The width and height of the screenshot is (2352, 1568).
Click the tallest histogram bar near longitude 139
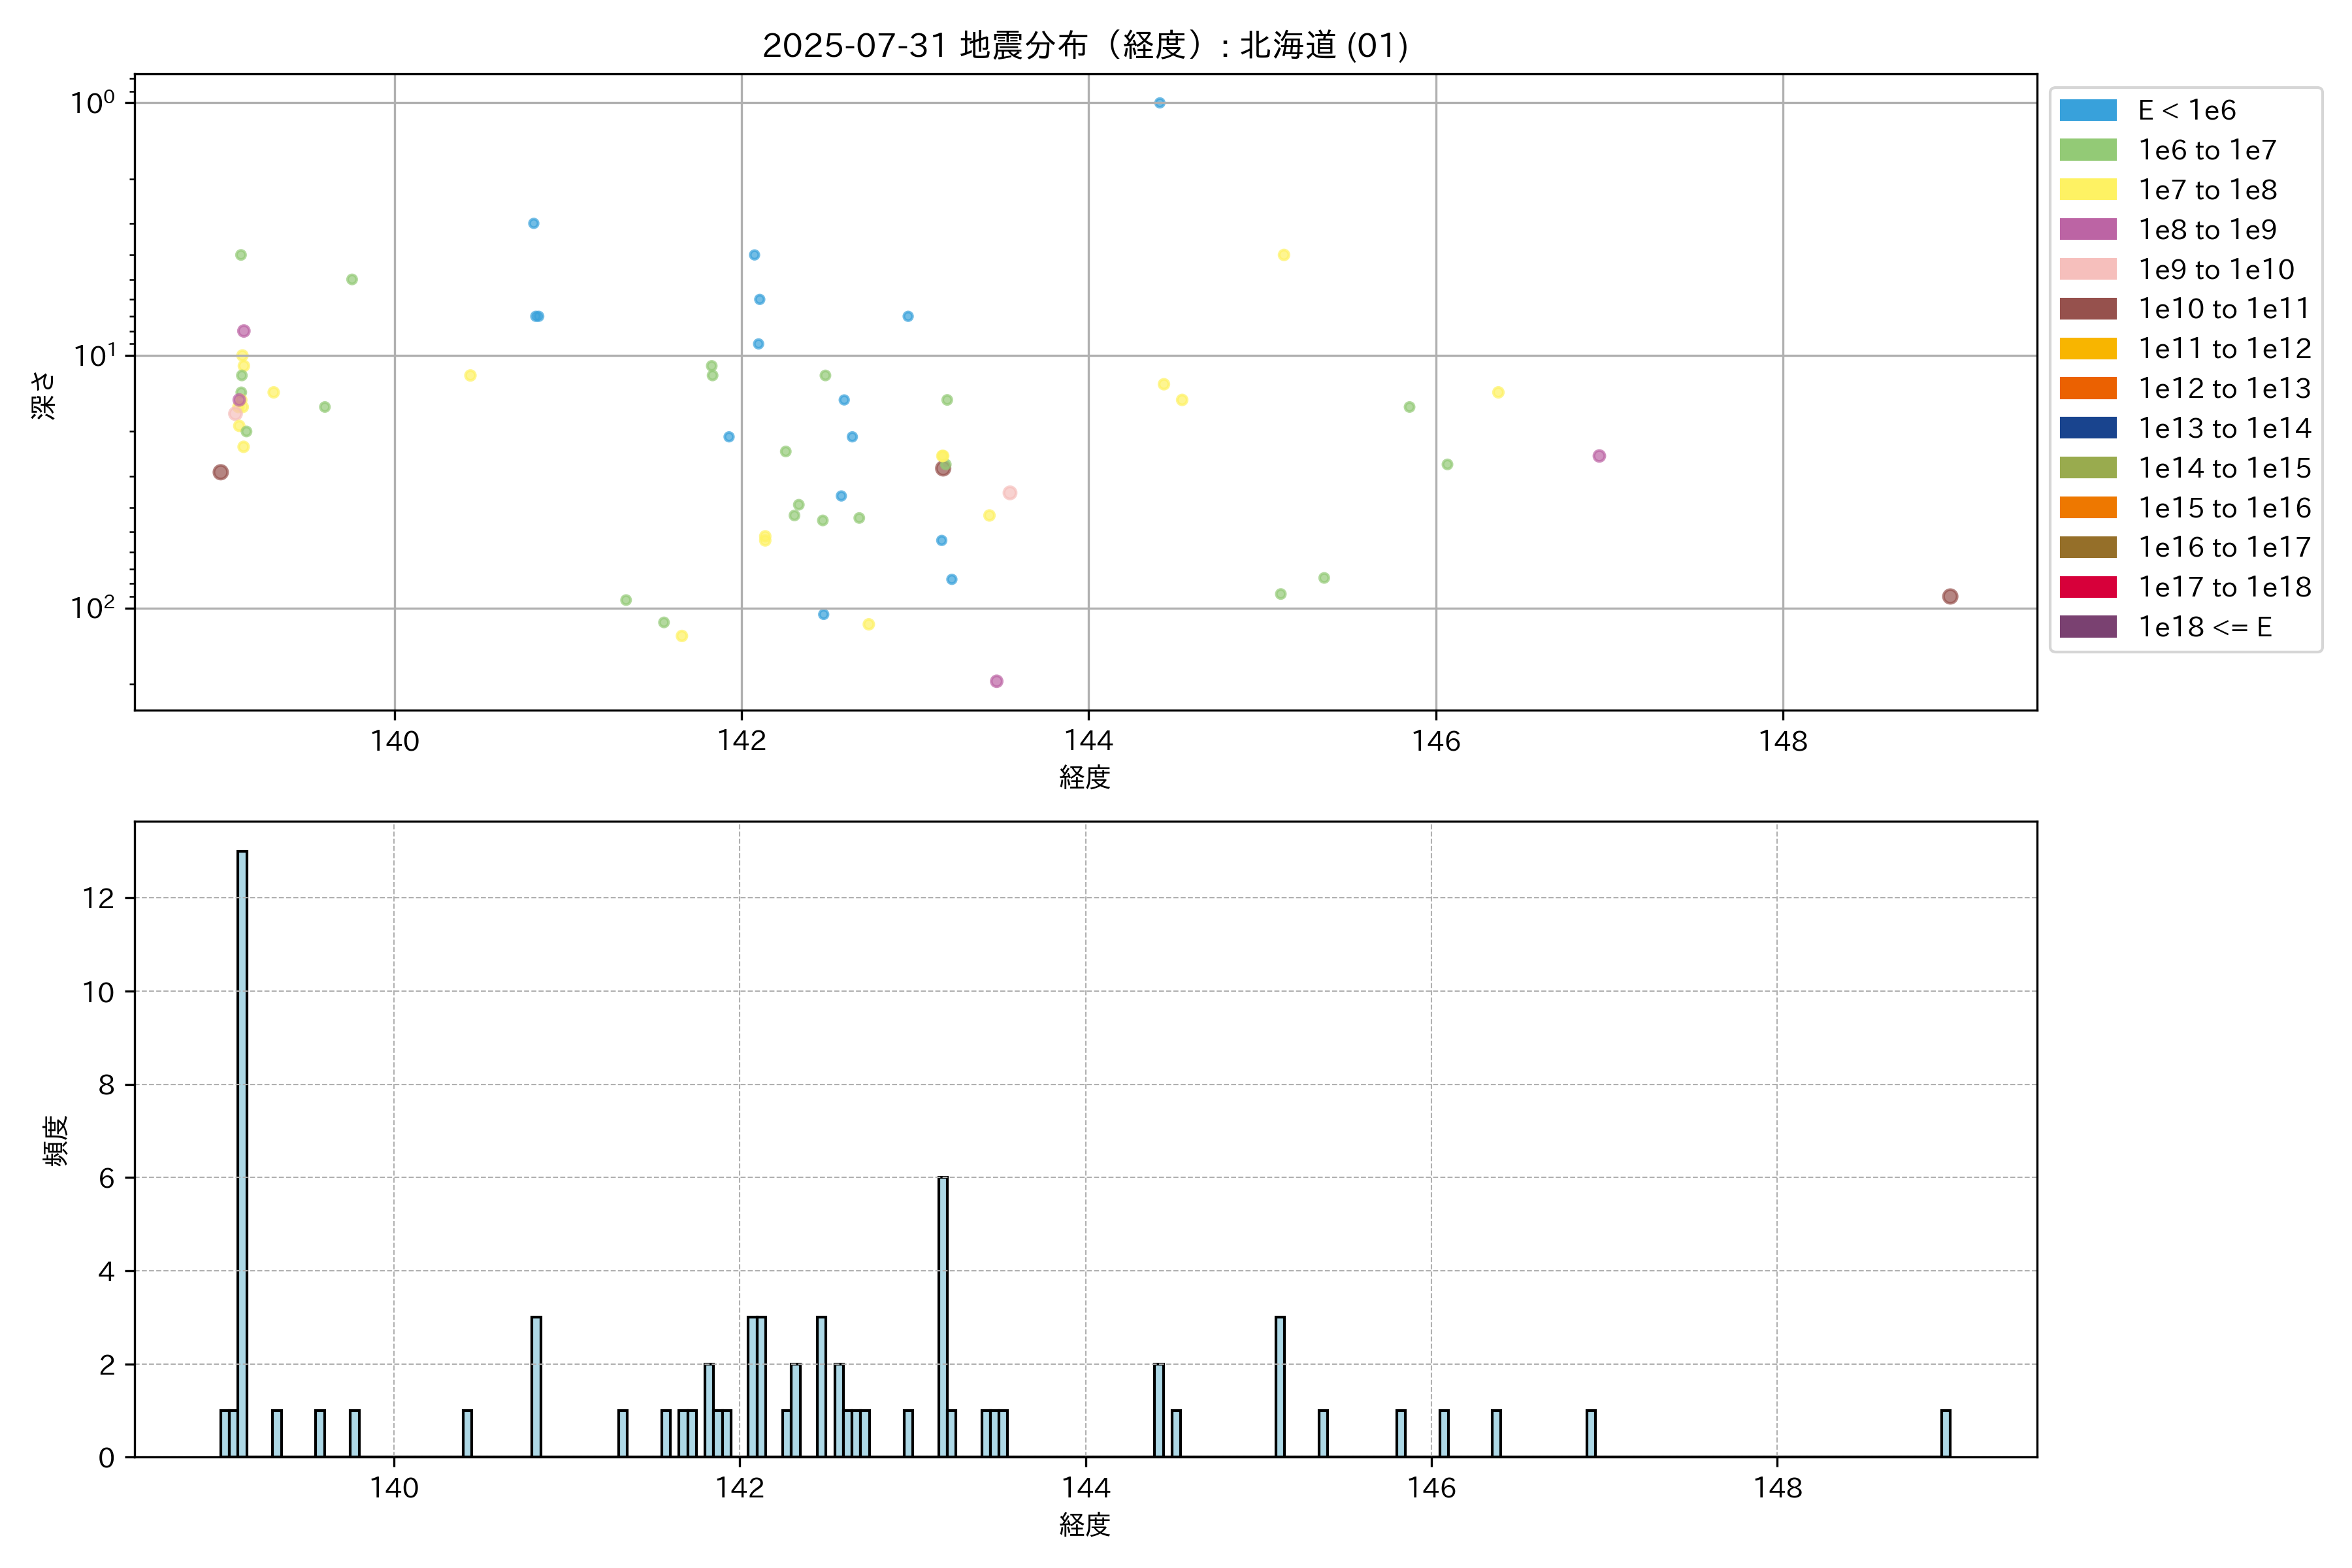242,1150
